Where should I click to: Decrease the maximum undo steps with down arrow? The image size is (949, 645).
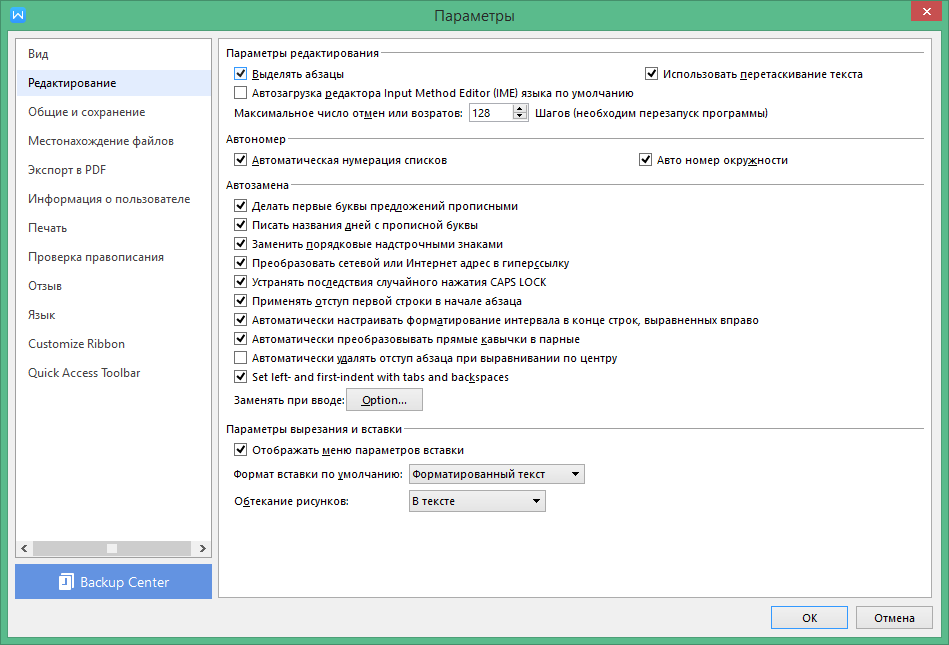click(520, 117)
